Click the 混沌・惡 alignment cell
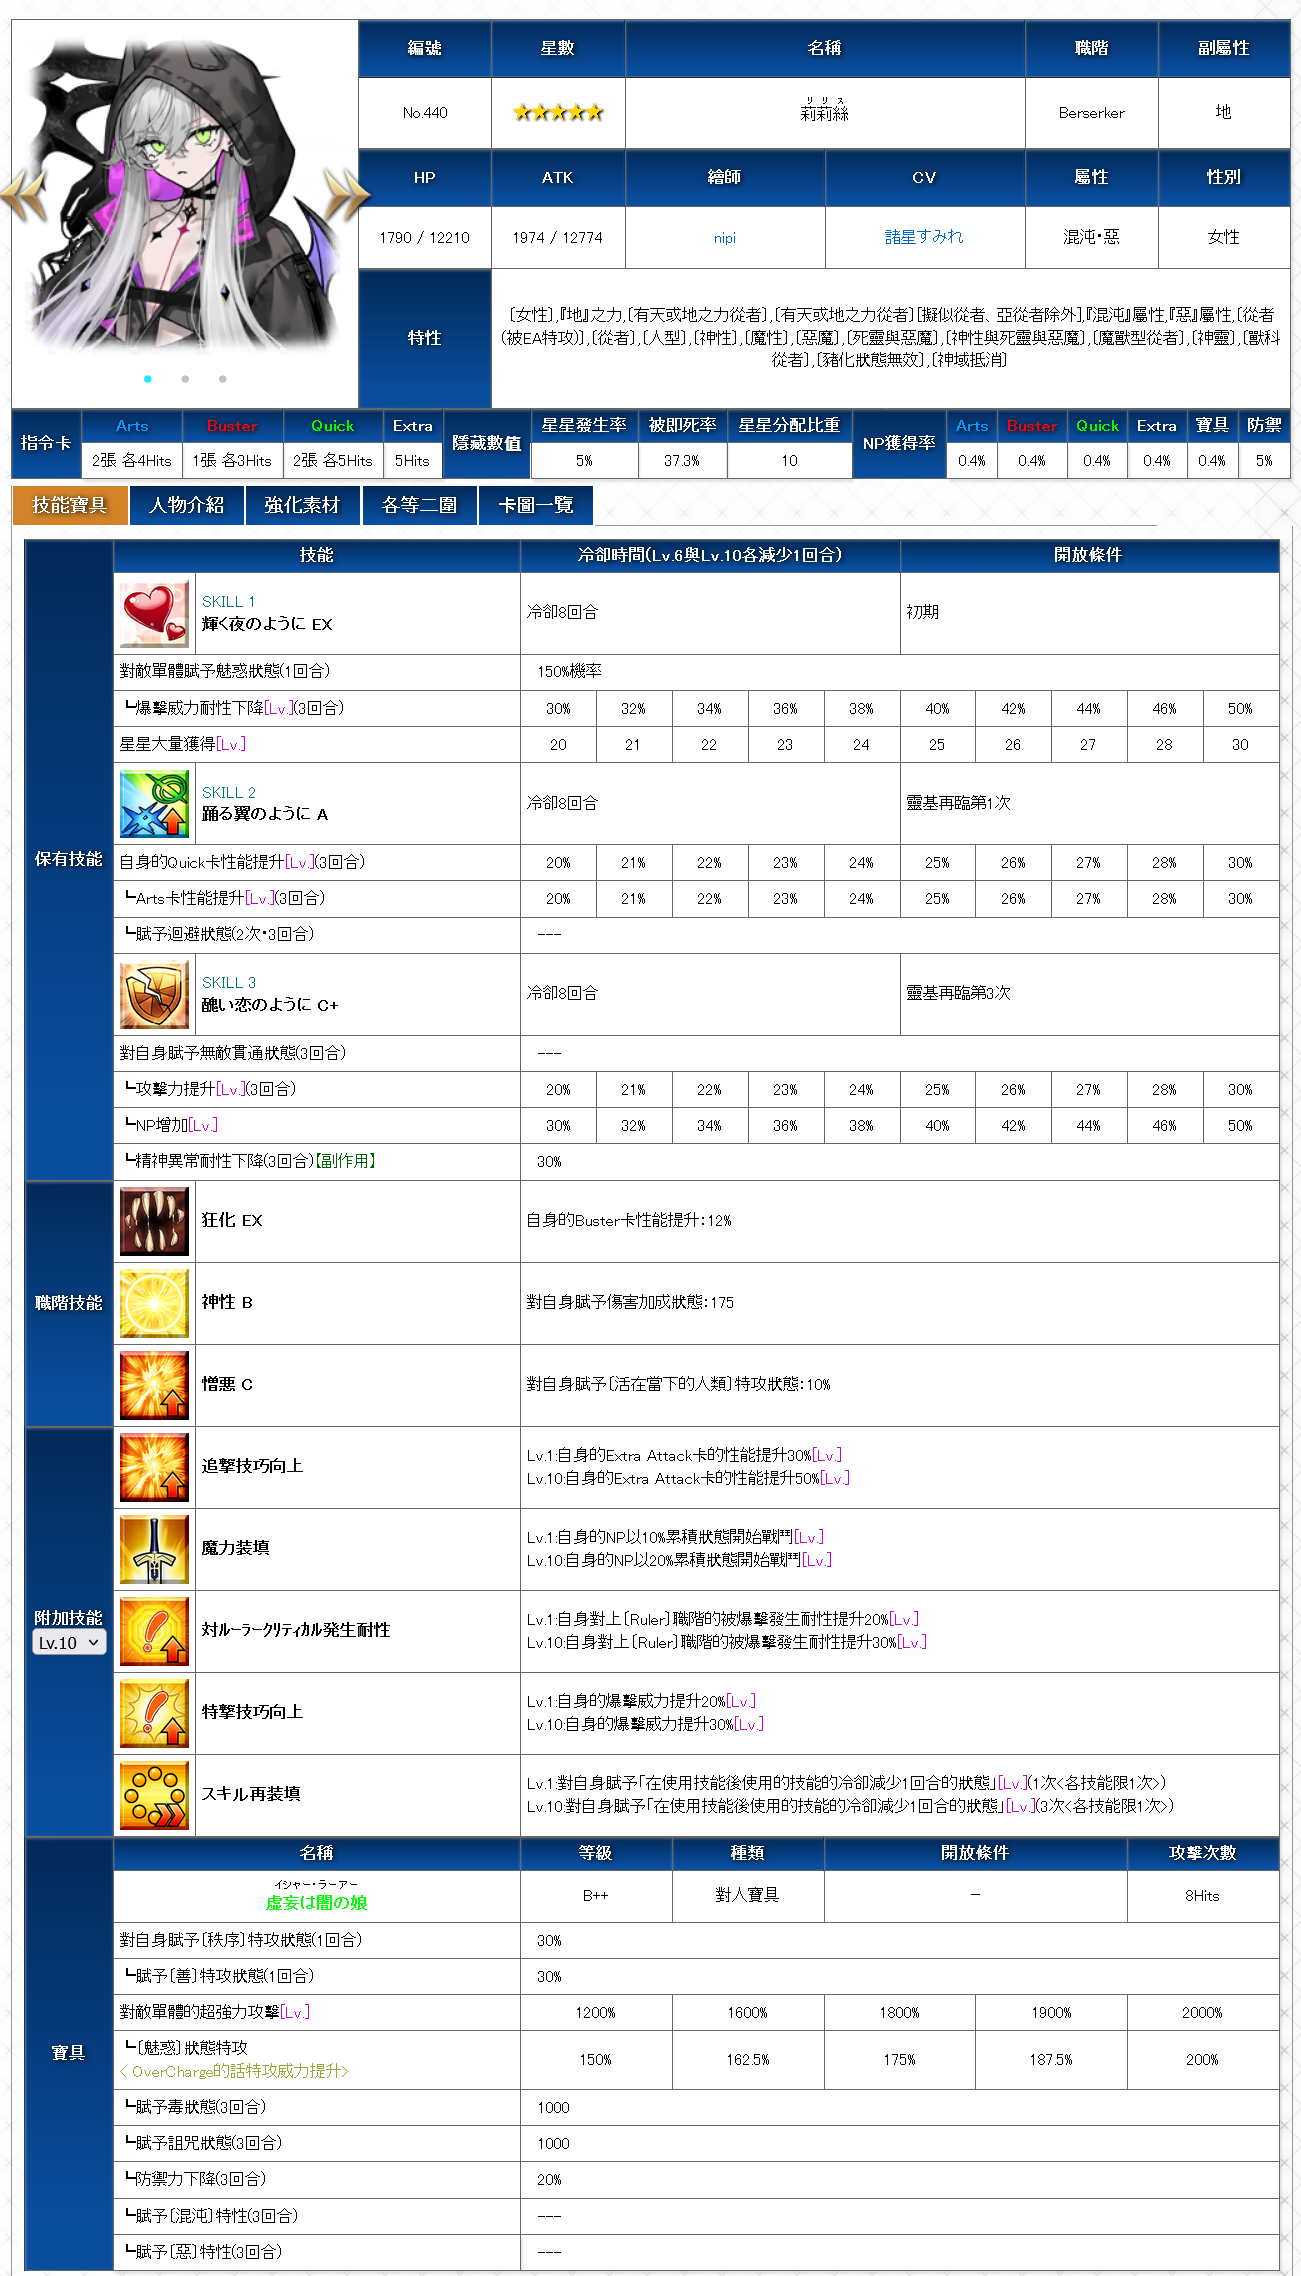 tap(1091, 238)
